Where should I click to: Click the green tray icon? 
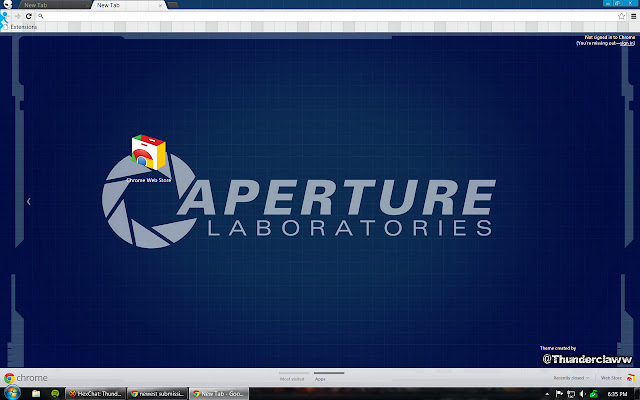click(594, 394)
